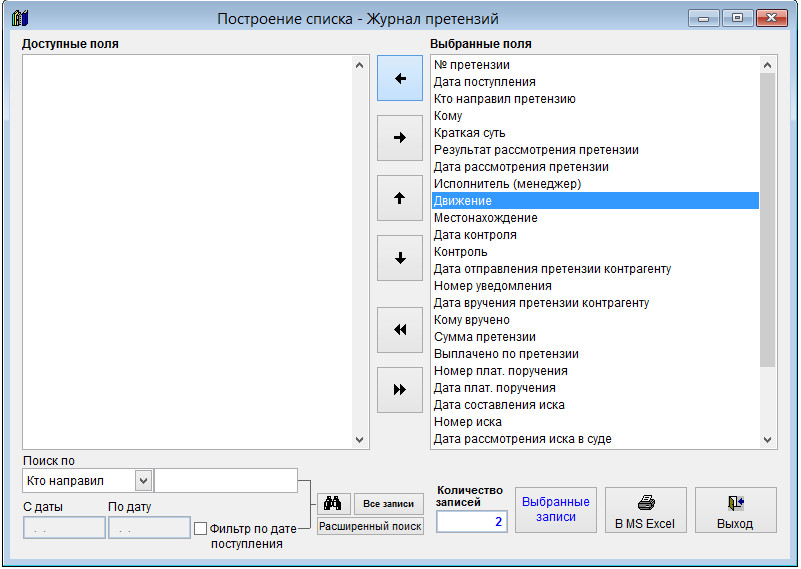Select 'Номер уведомления' field

(595, 286)
